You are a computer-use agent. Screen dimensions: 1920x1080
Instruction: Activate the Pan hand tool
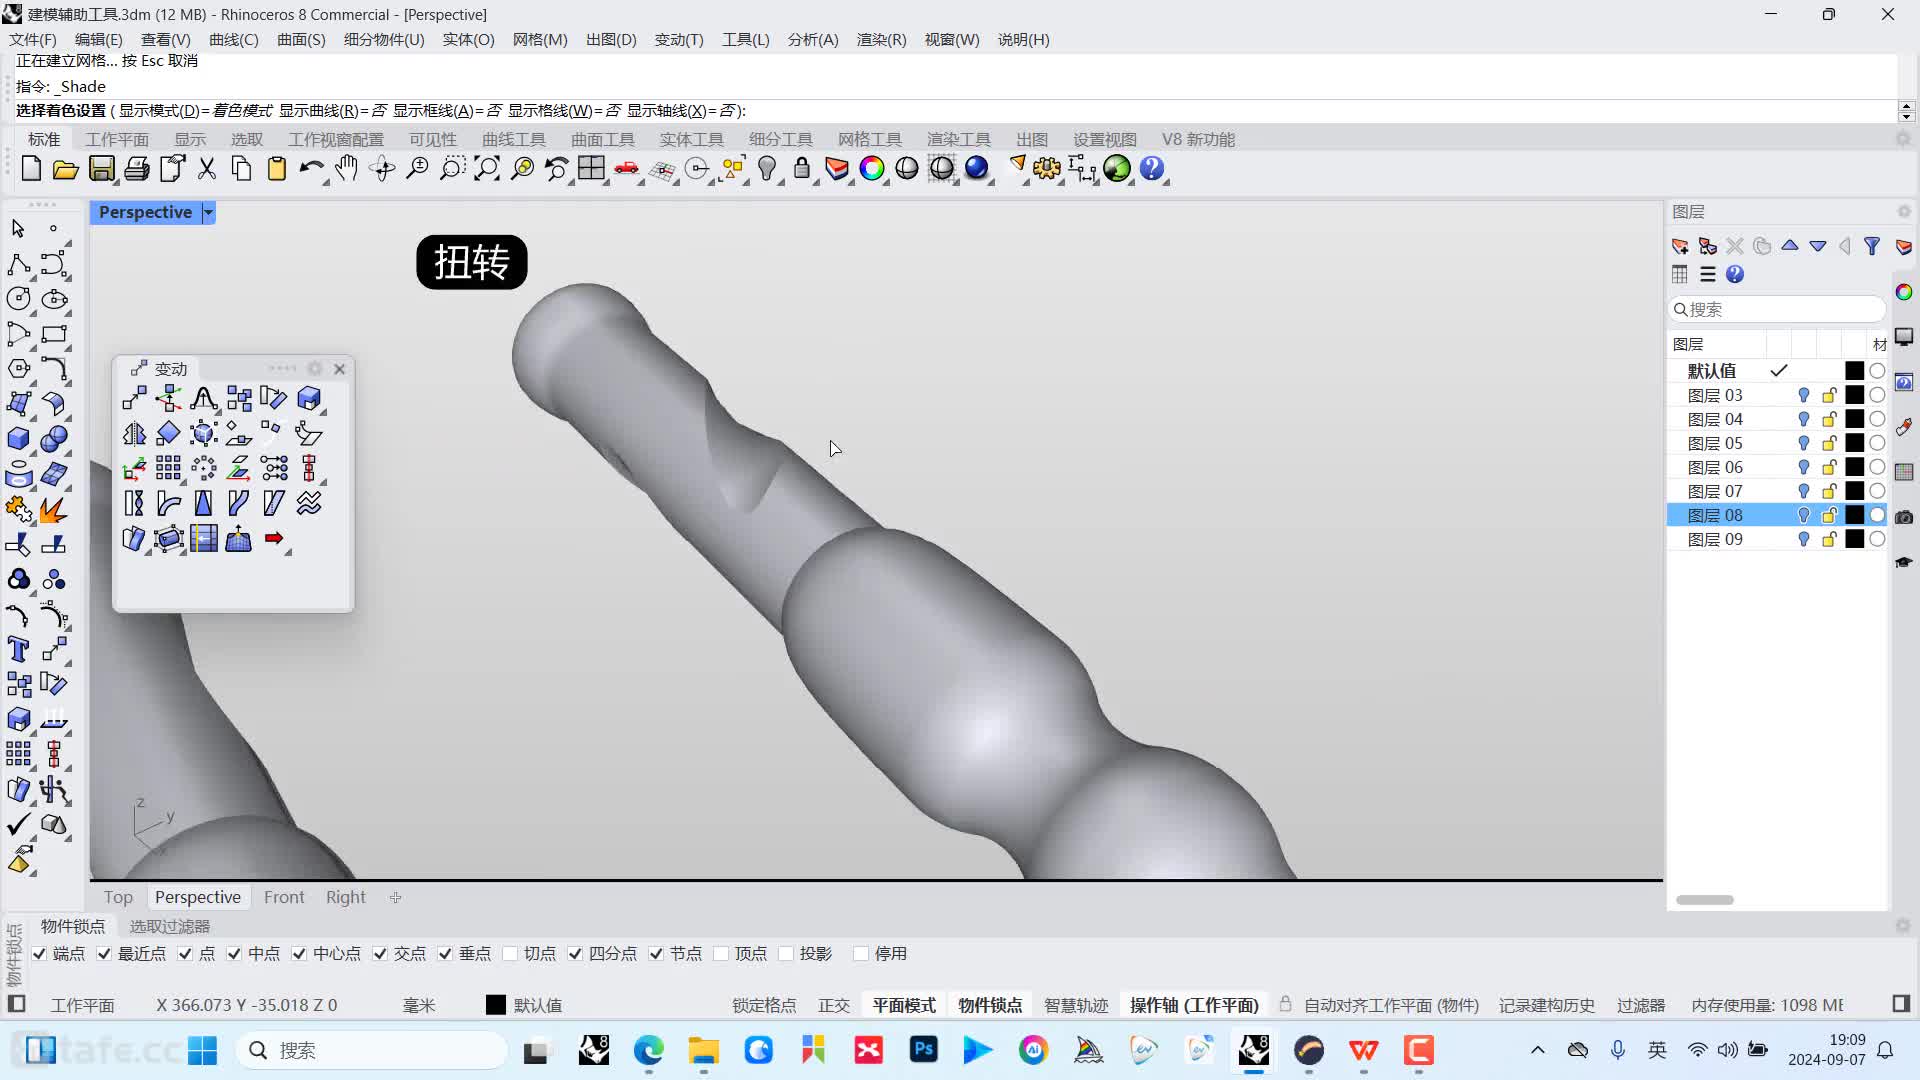point(347,169)
